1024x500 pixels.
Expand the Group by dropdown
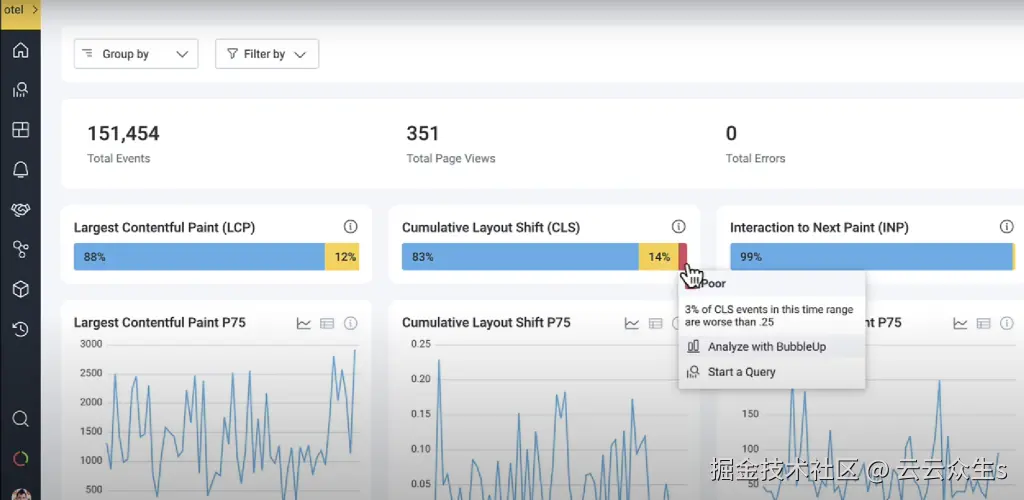pos(136,54)
